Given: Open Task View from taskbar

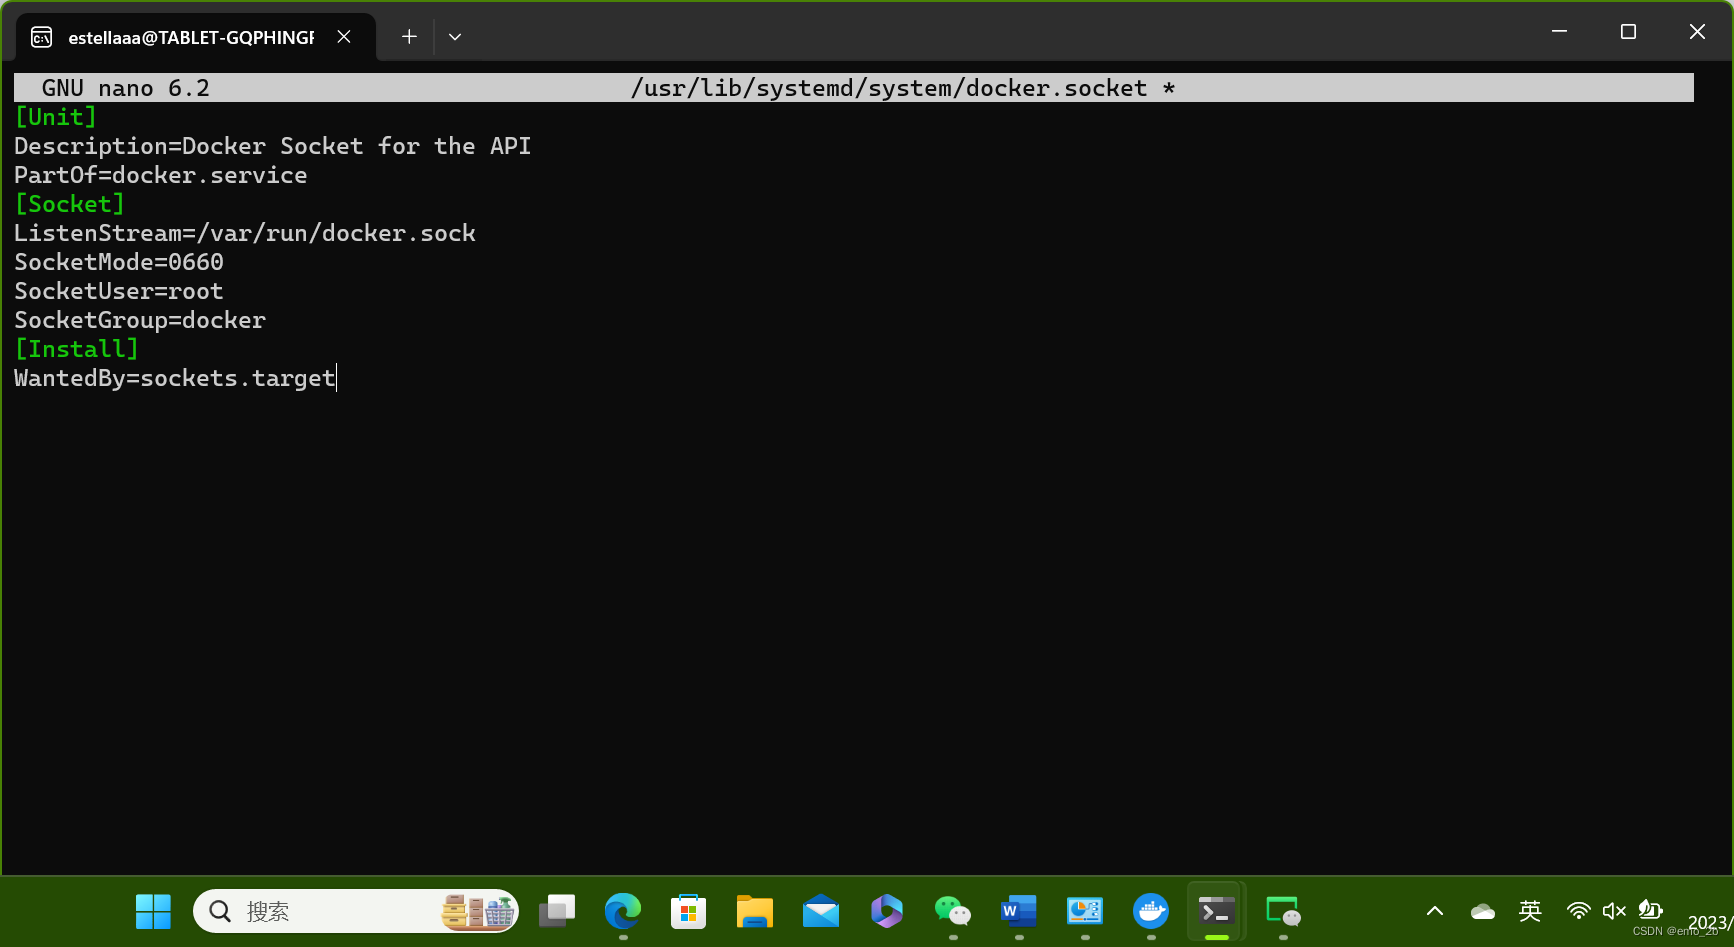Looking at the screenshot, I should [x=557, y=911].
